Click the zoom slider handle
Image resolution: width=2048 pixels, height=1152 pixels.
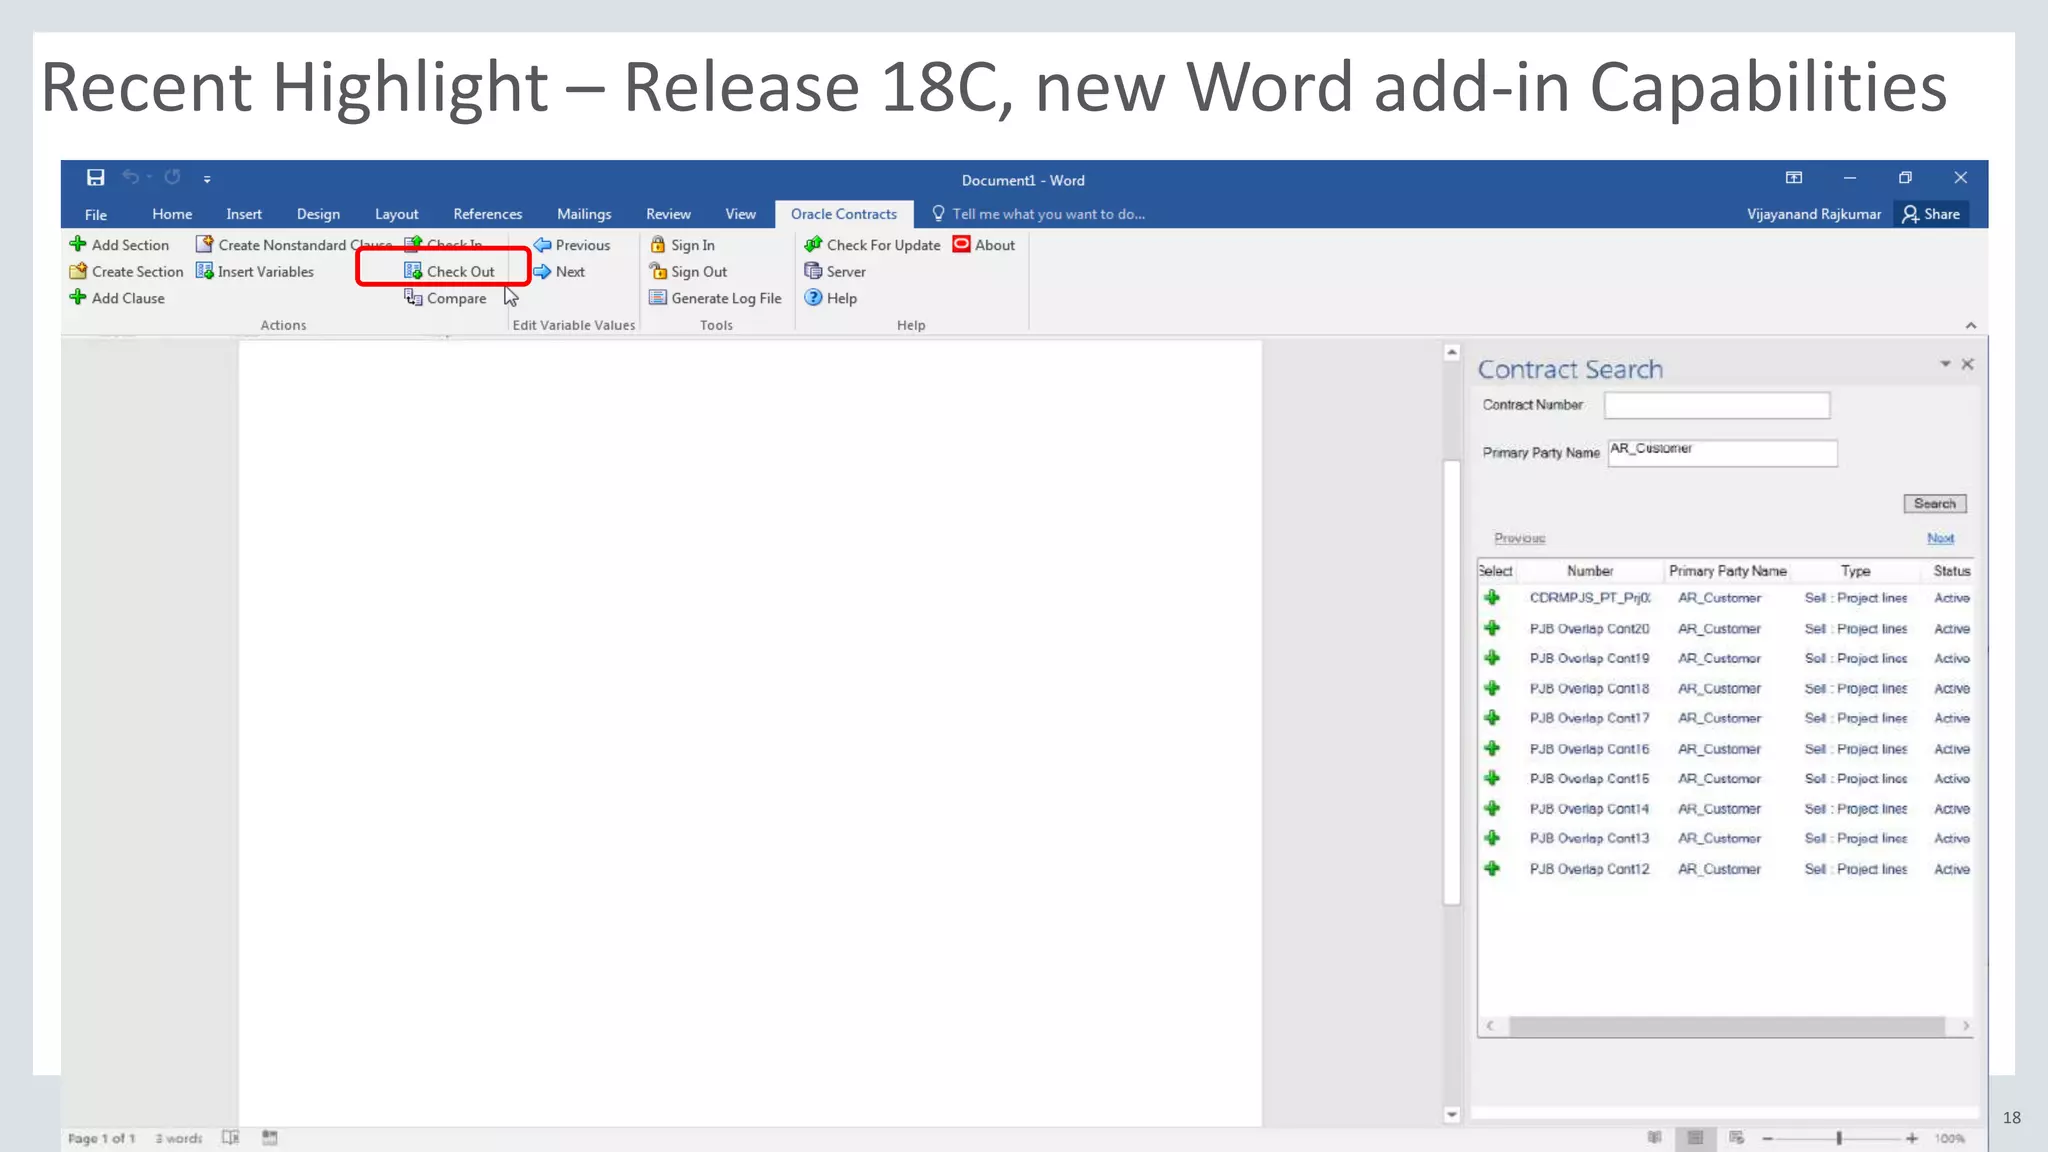[x=1838, y=1138]
